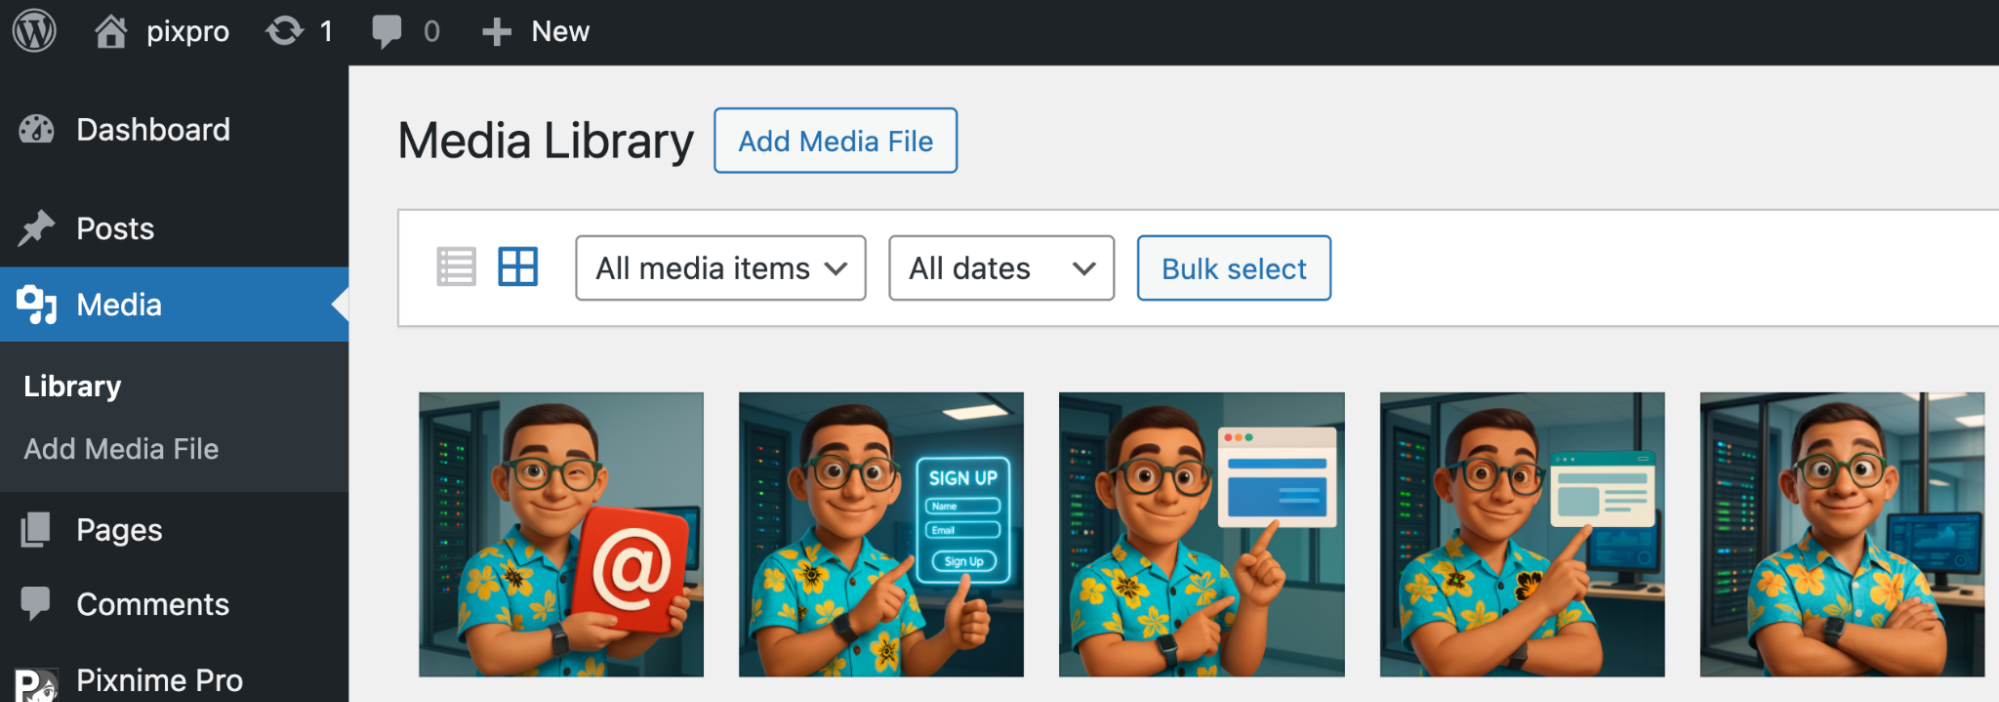The height and width of the screenshot is (702, 1999).
Task: Switch to list view icon
Action: pyautogui.click(x=456, y=267)
